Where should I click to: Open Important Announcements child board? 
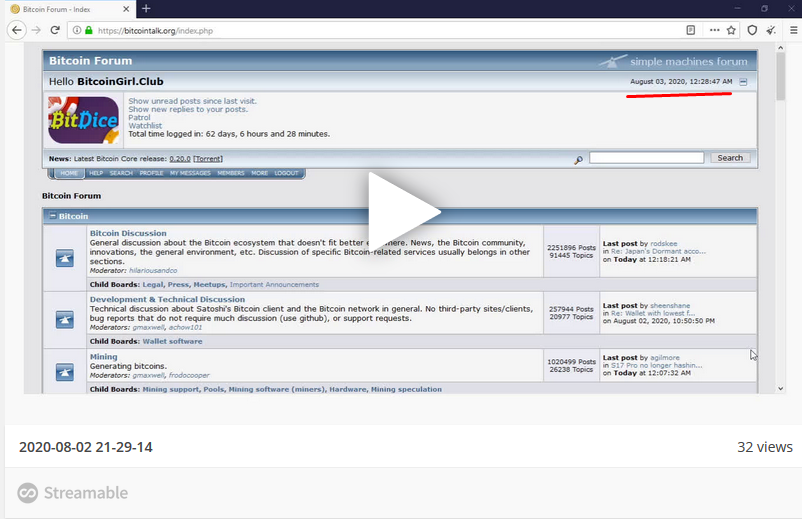pos(274,285)
